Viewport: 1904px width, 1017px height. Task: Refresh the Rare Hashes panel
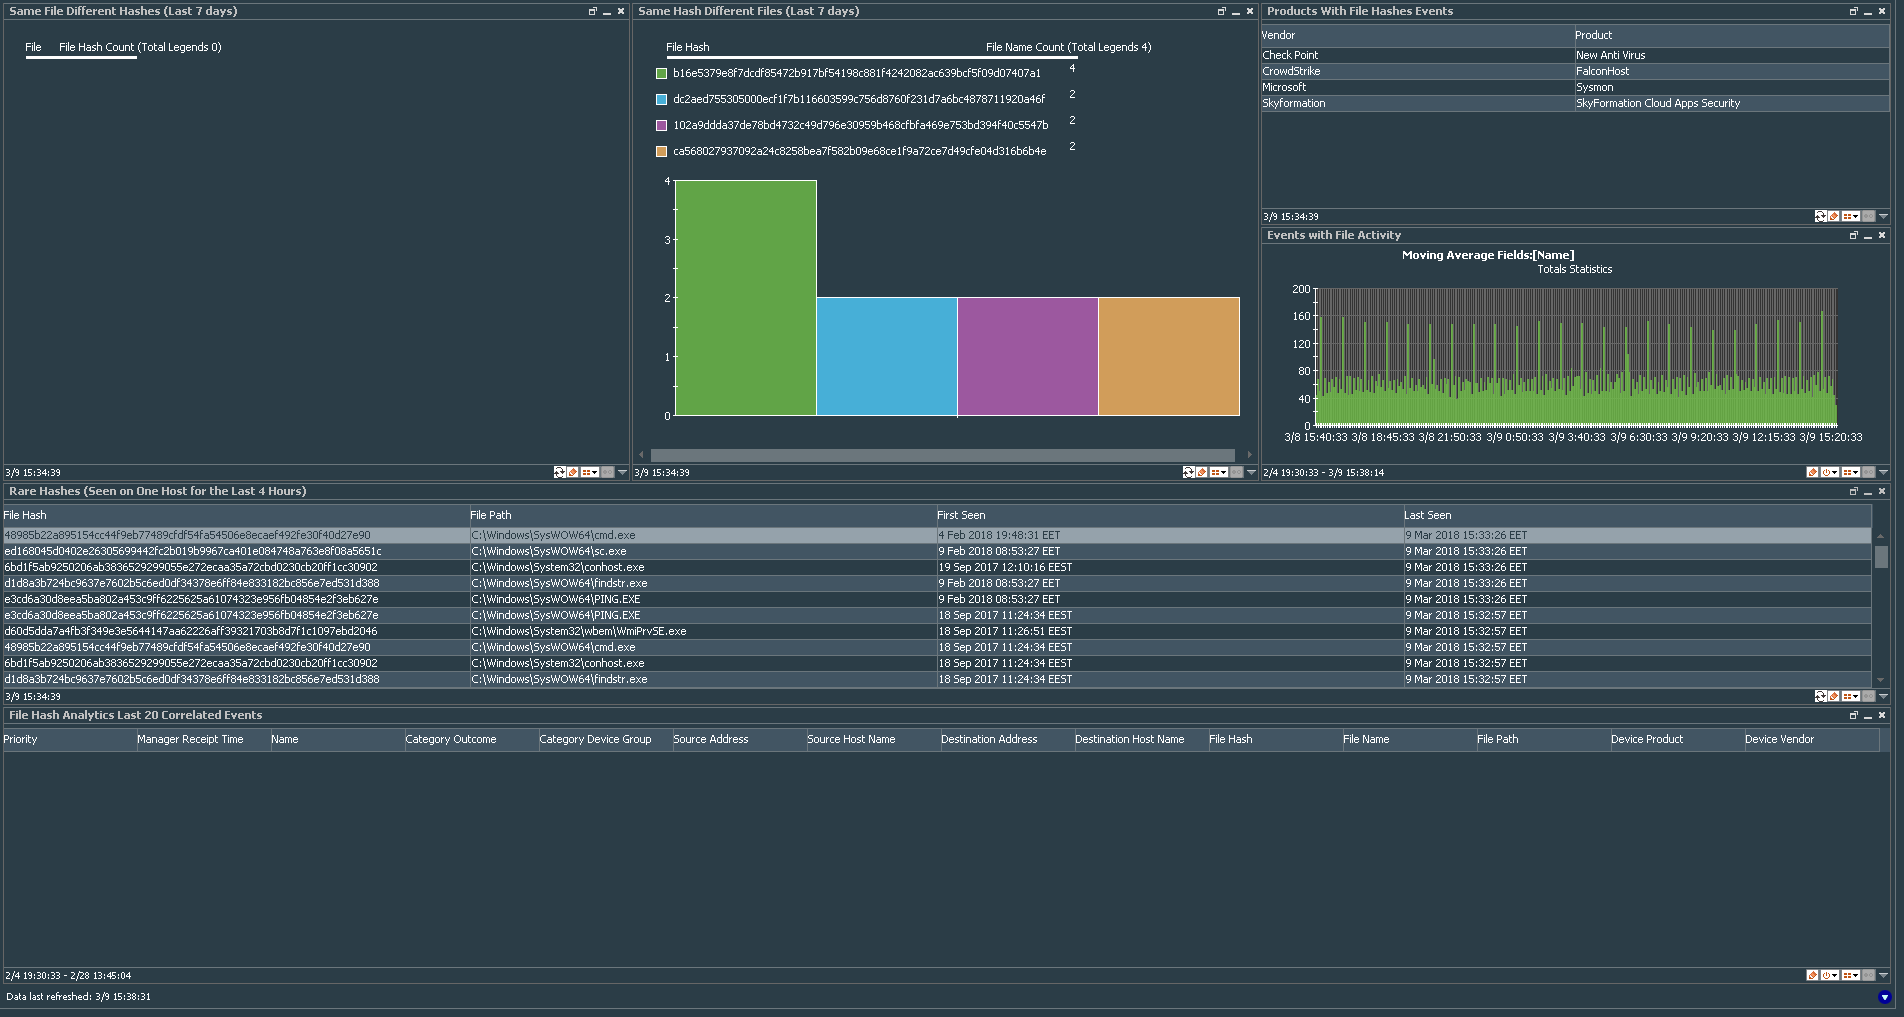point(1820,696)
